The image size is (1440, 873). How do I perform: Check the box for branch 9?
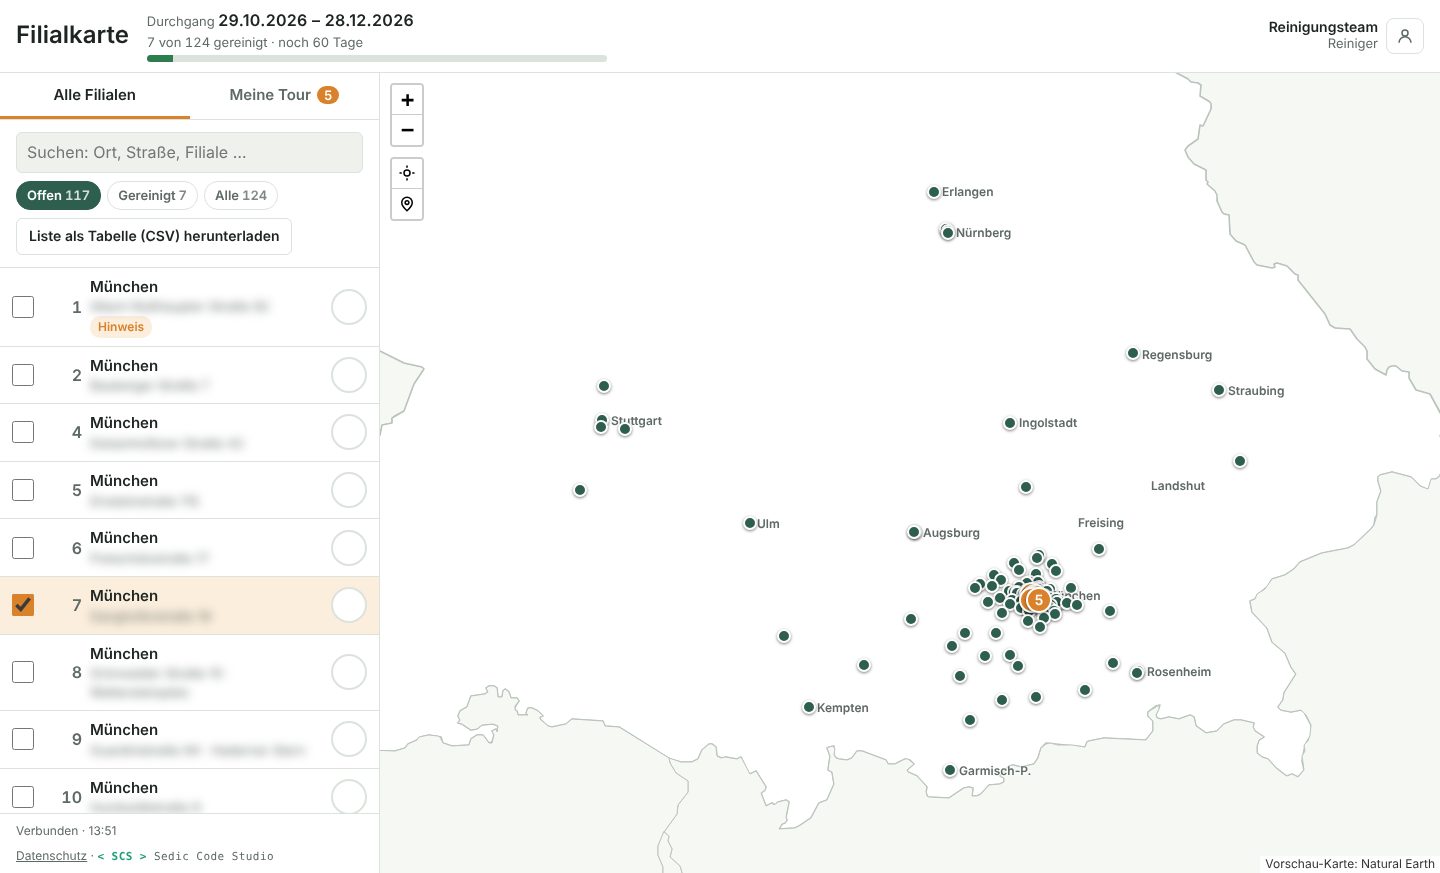23,739
